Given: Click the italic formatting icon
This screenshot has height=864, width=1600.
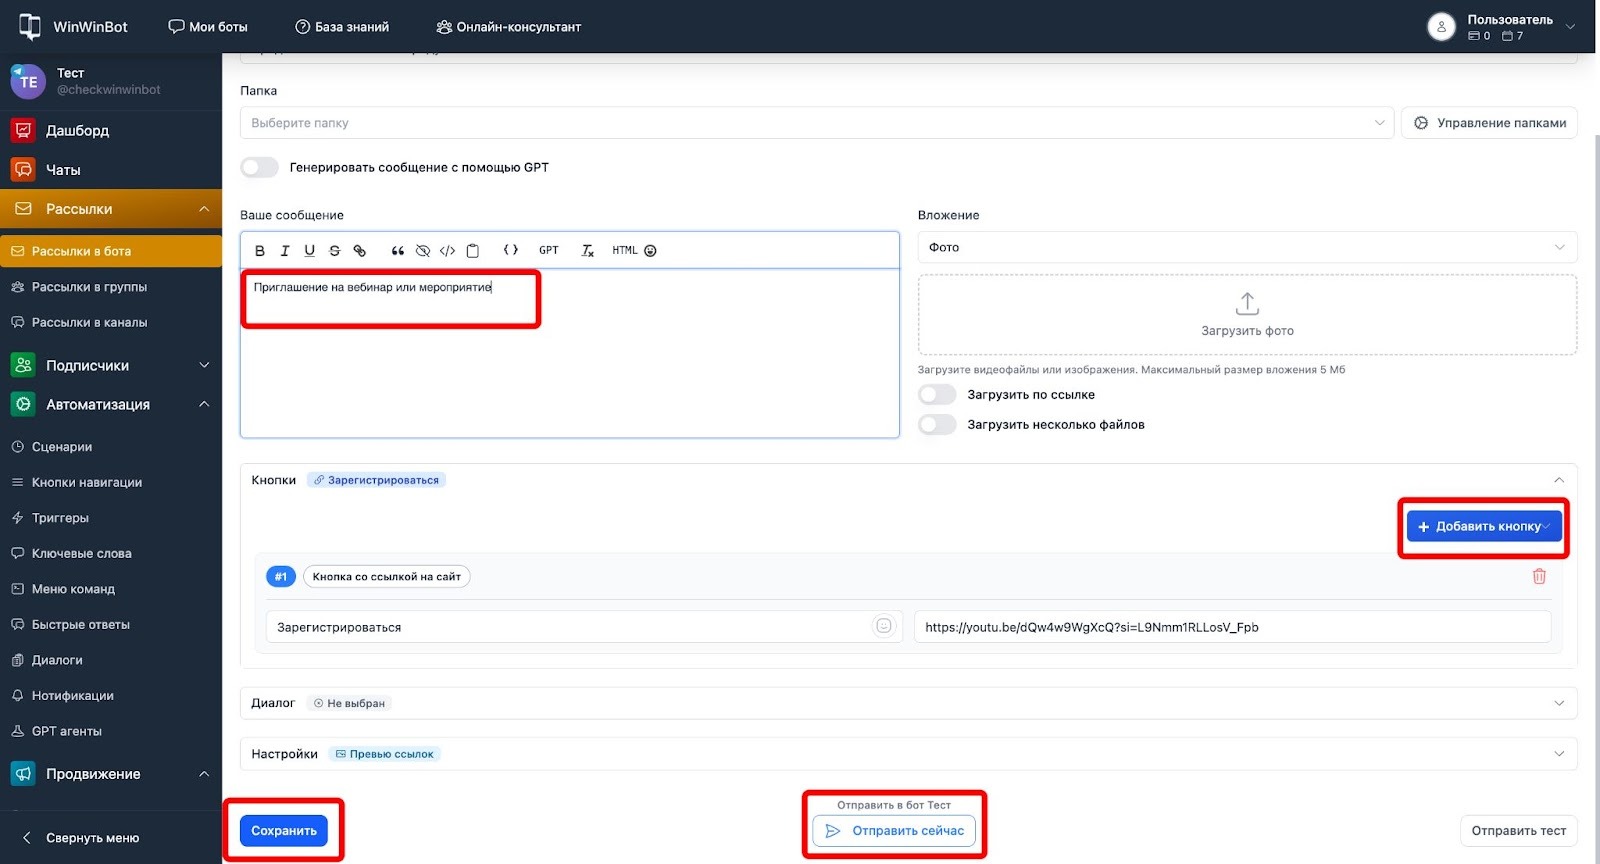Looking at the screenshot, I should pos(285,251).
